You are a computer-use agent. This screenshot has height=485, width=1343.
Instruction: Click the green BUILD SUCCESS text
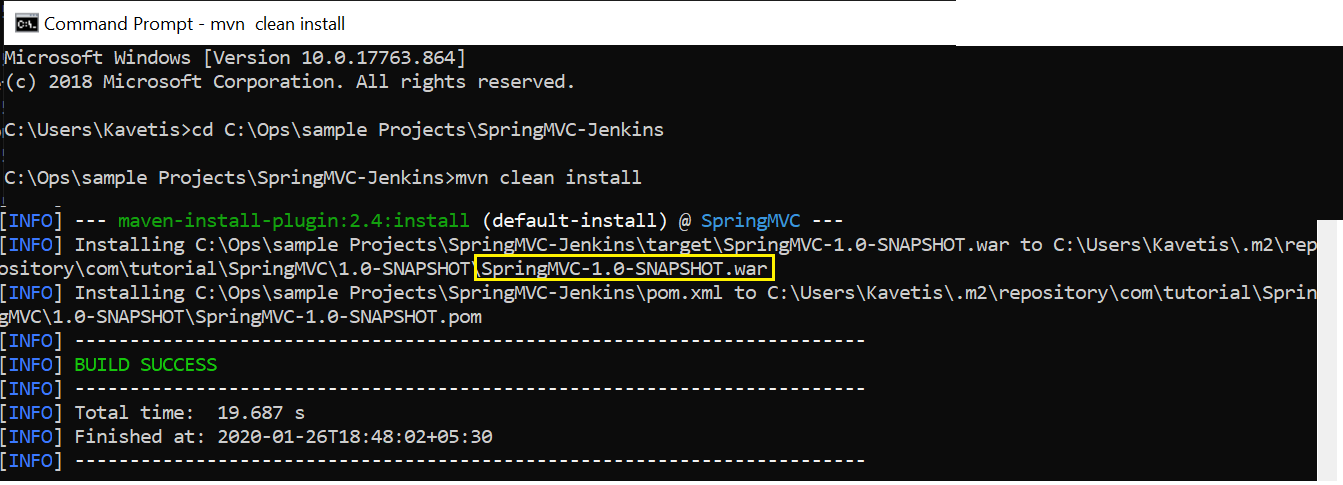[x=146, y=364]
